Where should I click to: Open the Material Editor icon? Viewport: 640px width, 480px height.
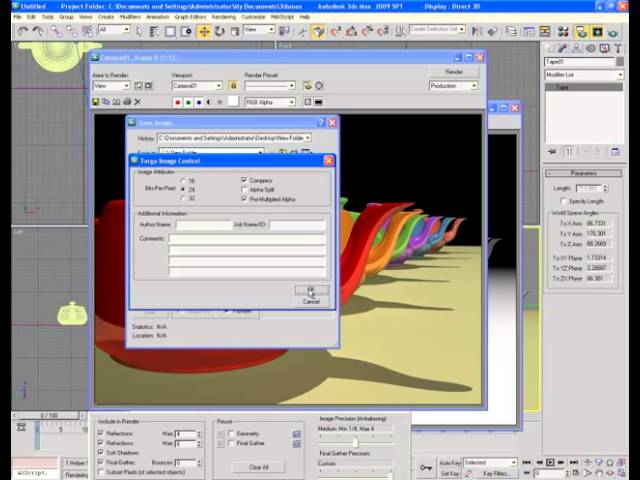564,31
